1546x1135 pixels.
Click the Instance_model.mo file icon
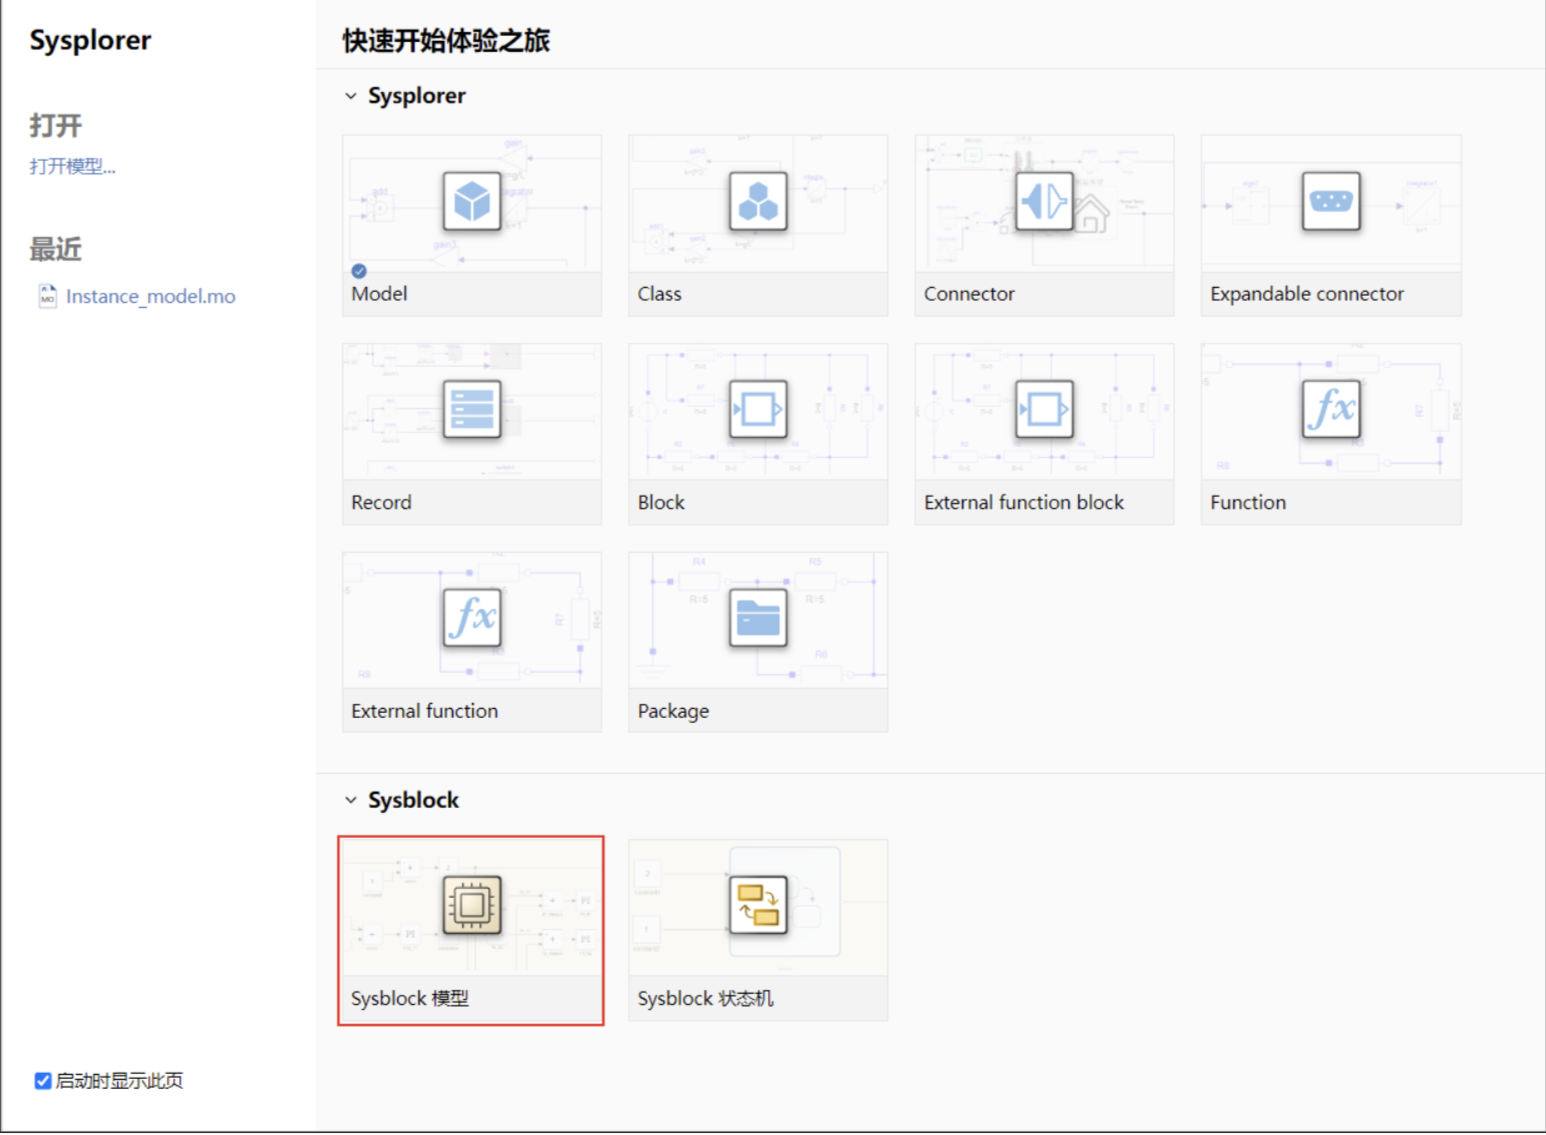pyautogui.click(x=47, y=296)
